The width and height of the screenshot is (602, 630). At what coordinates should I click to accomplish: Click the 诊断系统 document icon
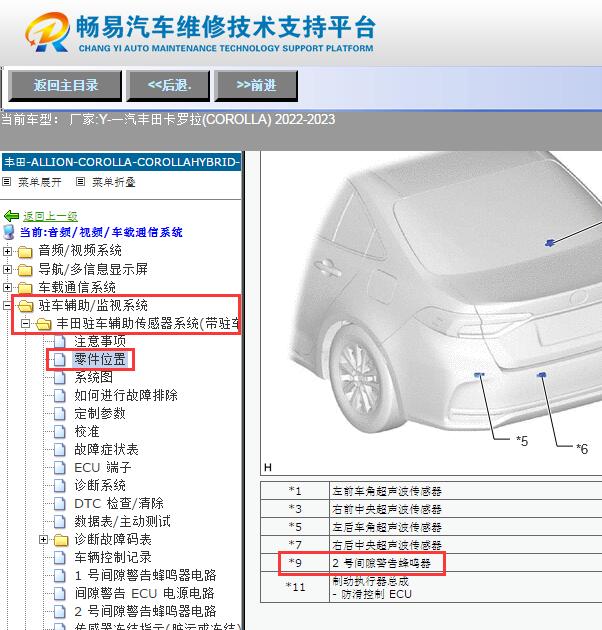59,486
